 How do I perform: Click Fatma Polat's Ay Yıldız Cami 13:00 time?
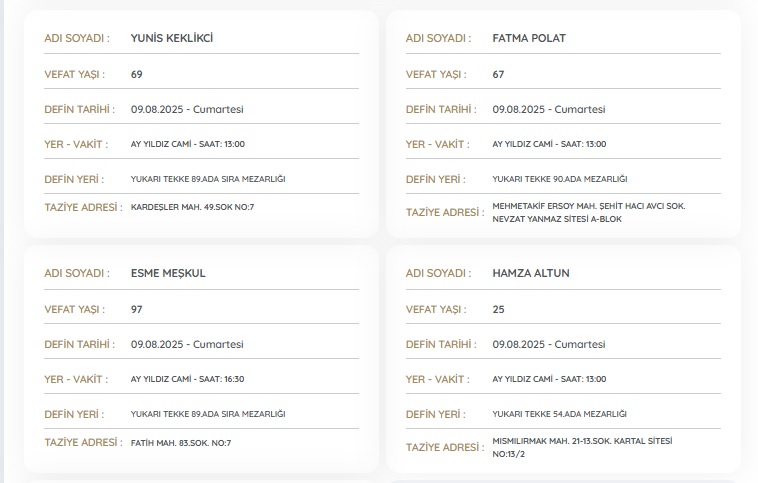pyautogui.click(x=549, y=144)
